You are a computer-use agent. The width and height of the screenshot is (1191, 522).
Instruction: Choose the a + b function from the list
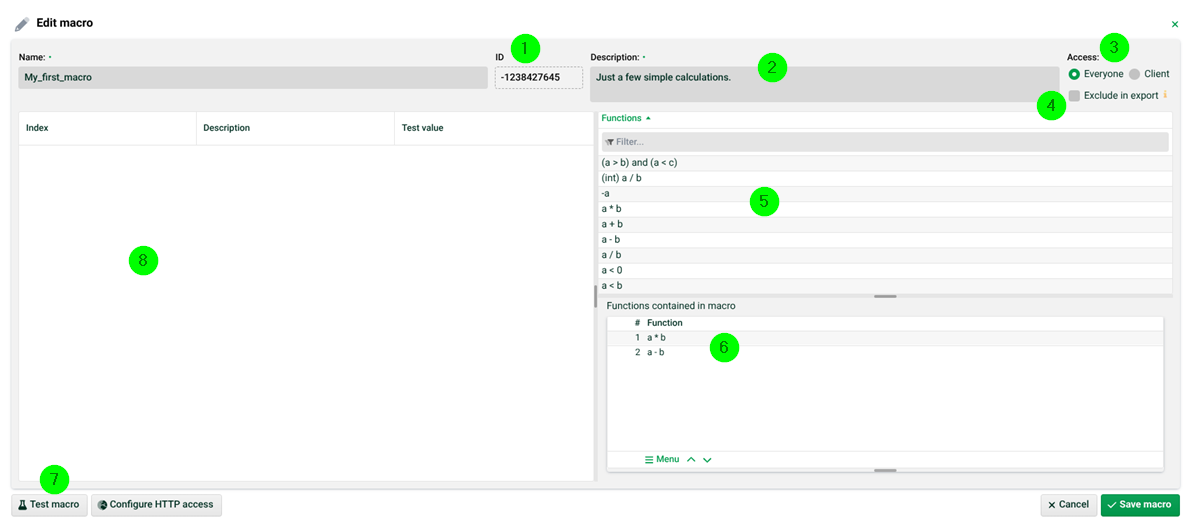pos(612,224)
